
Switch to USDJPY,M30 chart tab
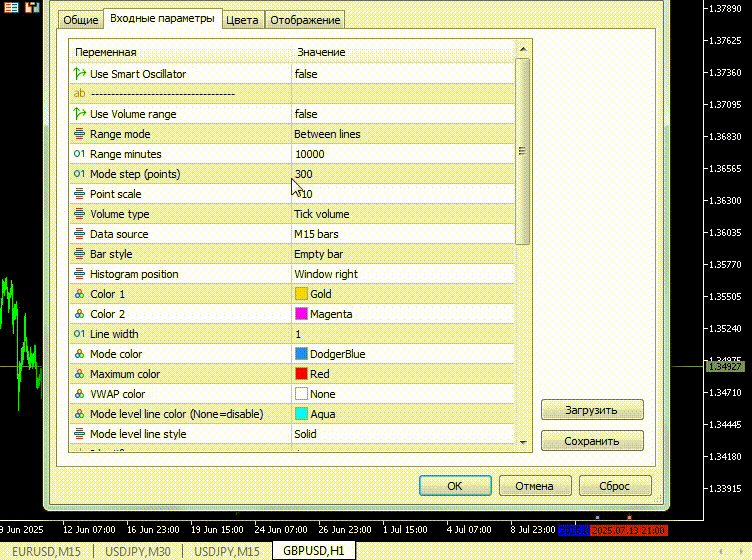[x=138, y=551]
